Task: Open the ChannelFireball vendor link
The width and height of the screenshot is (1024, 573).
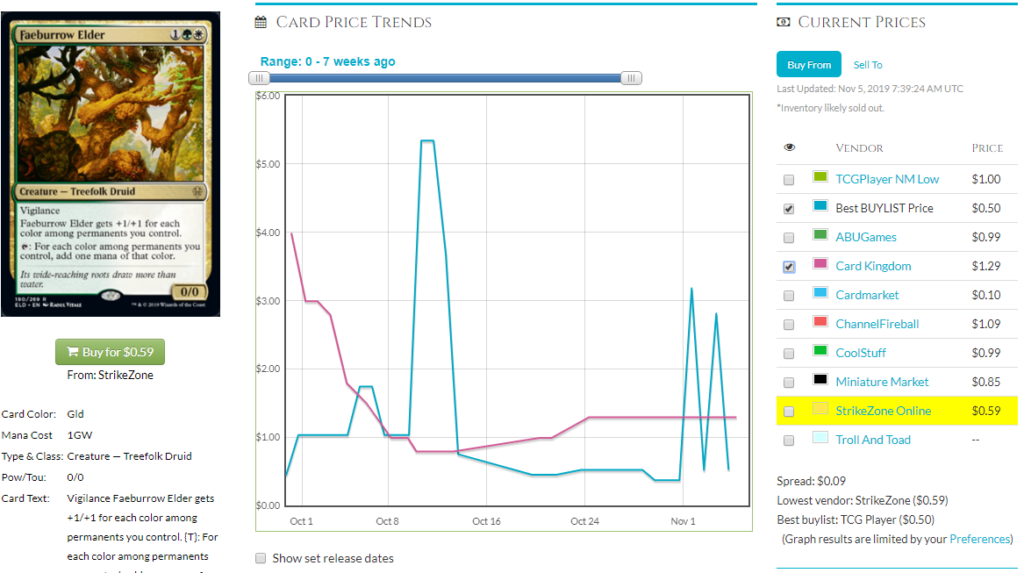Action: click(877, 323)
